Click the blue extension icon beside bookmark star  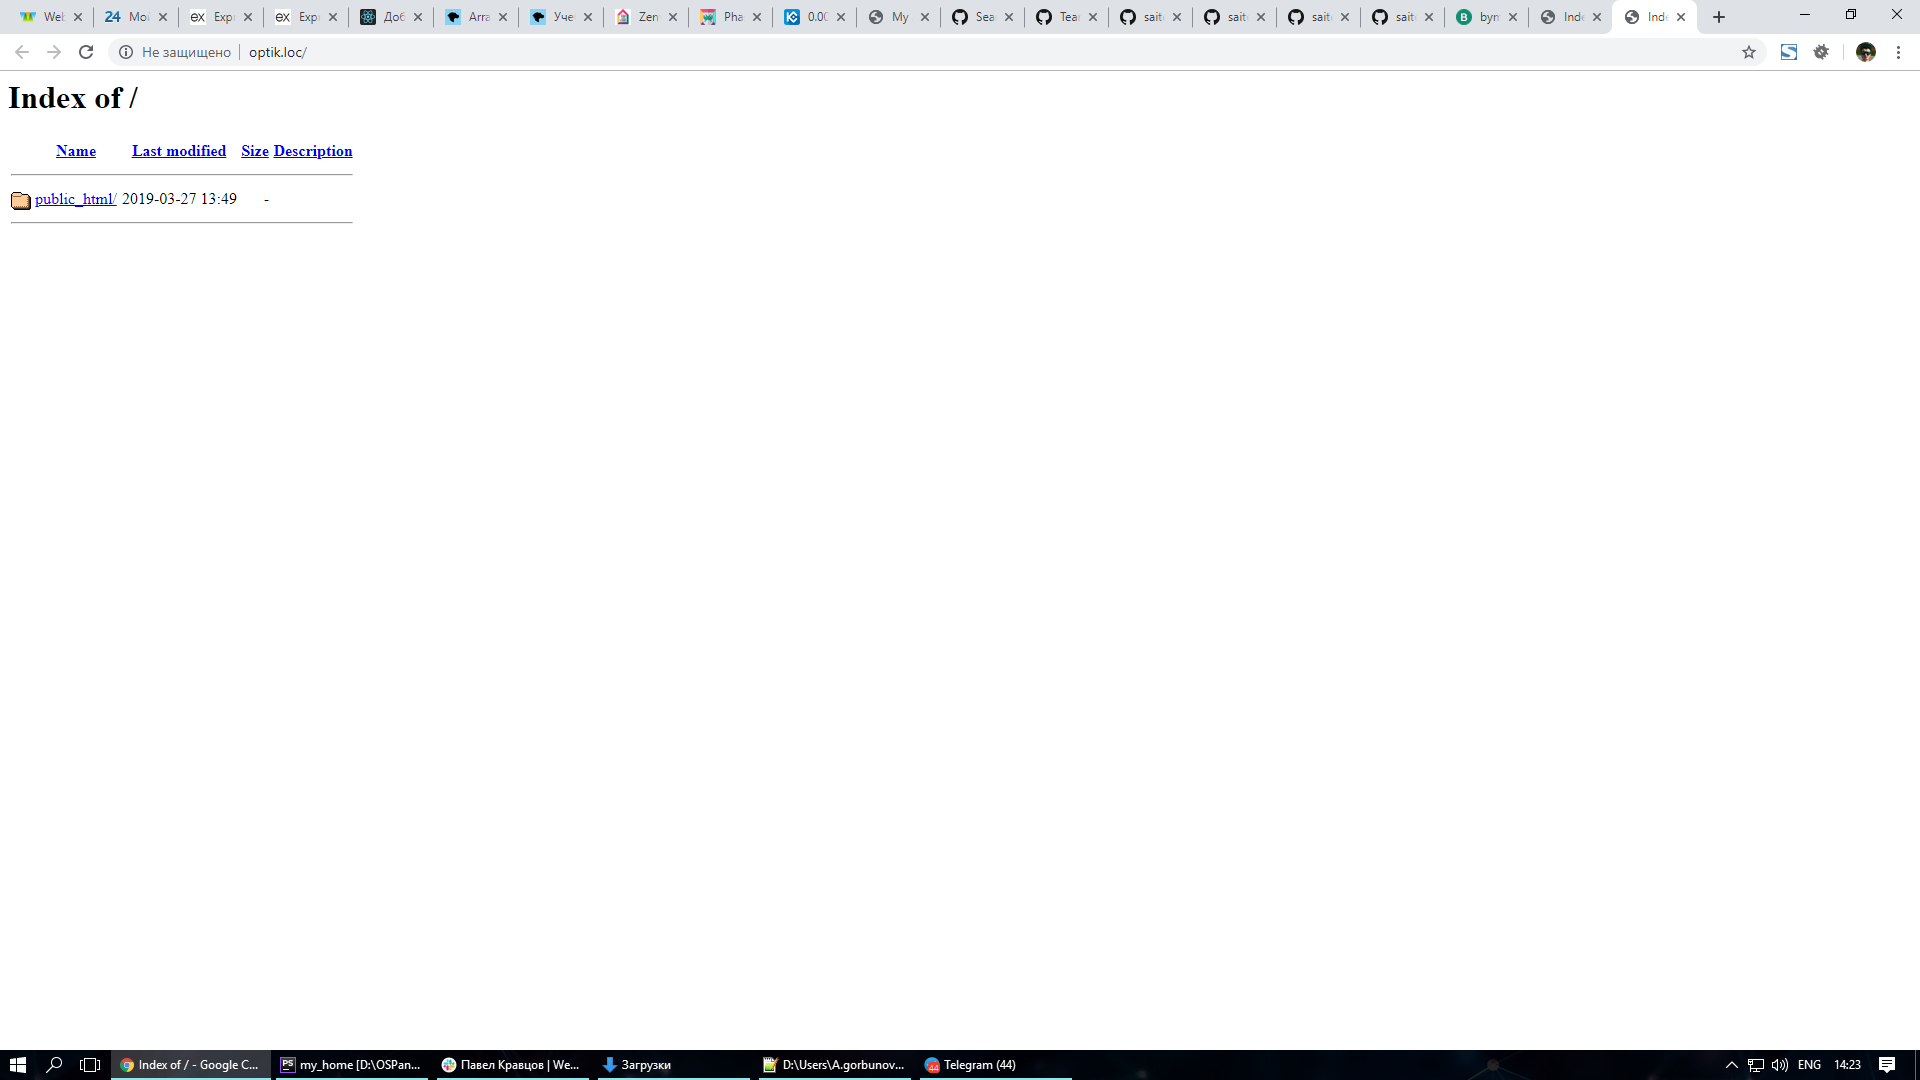[x=1789, y=52]
